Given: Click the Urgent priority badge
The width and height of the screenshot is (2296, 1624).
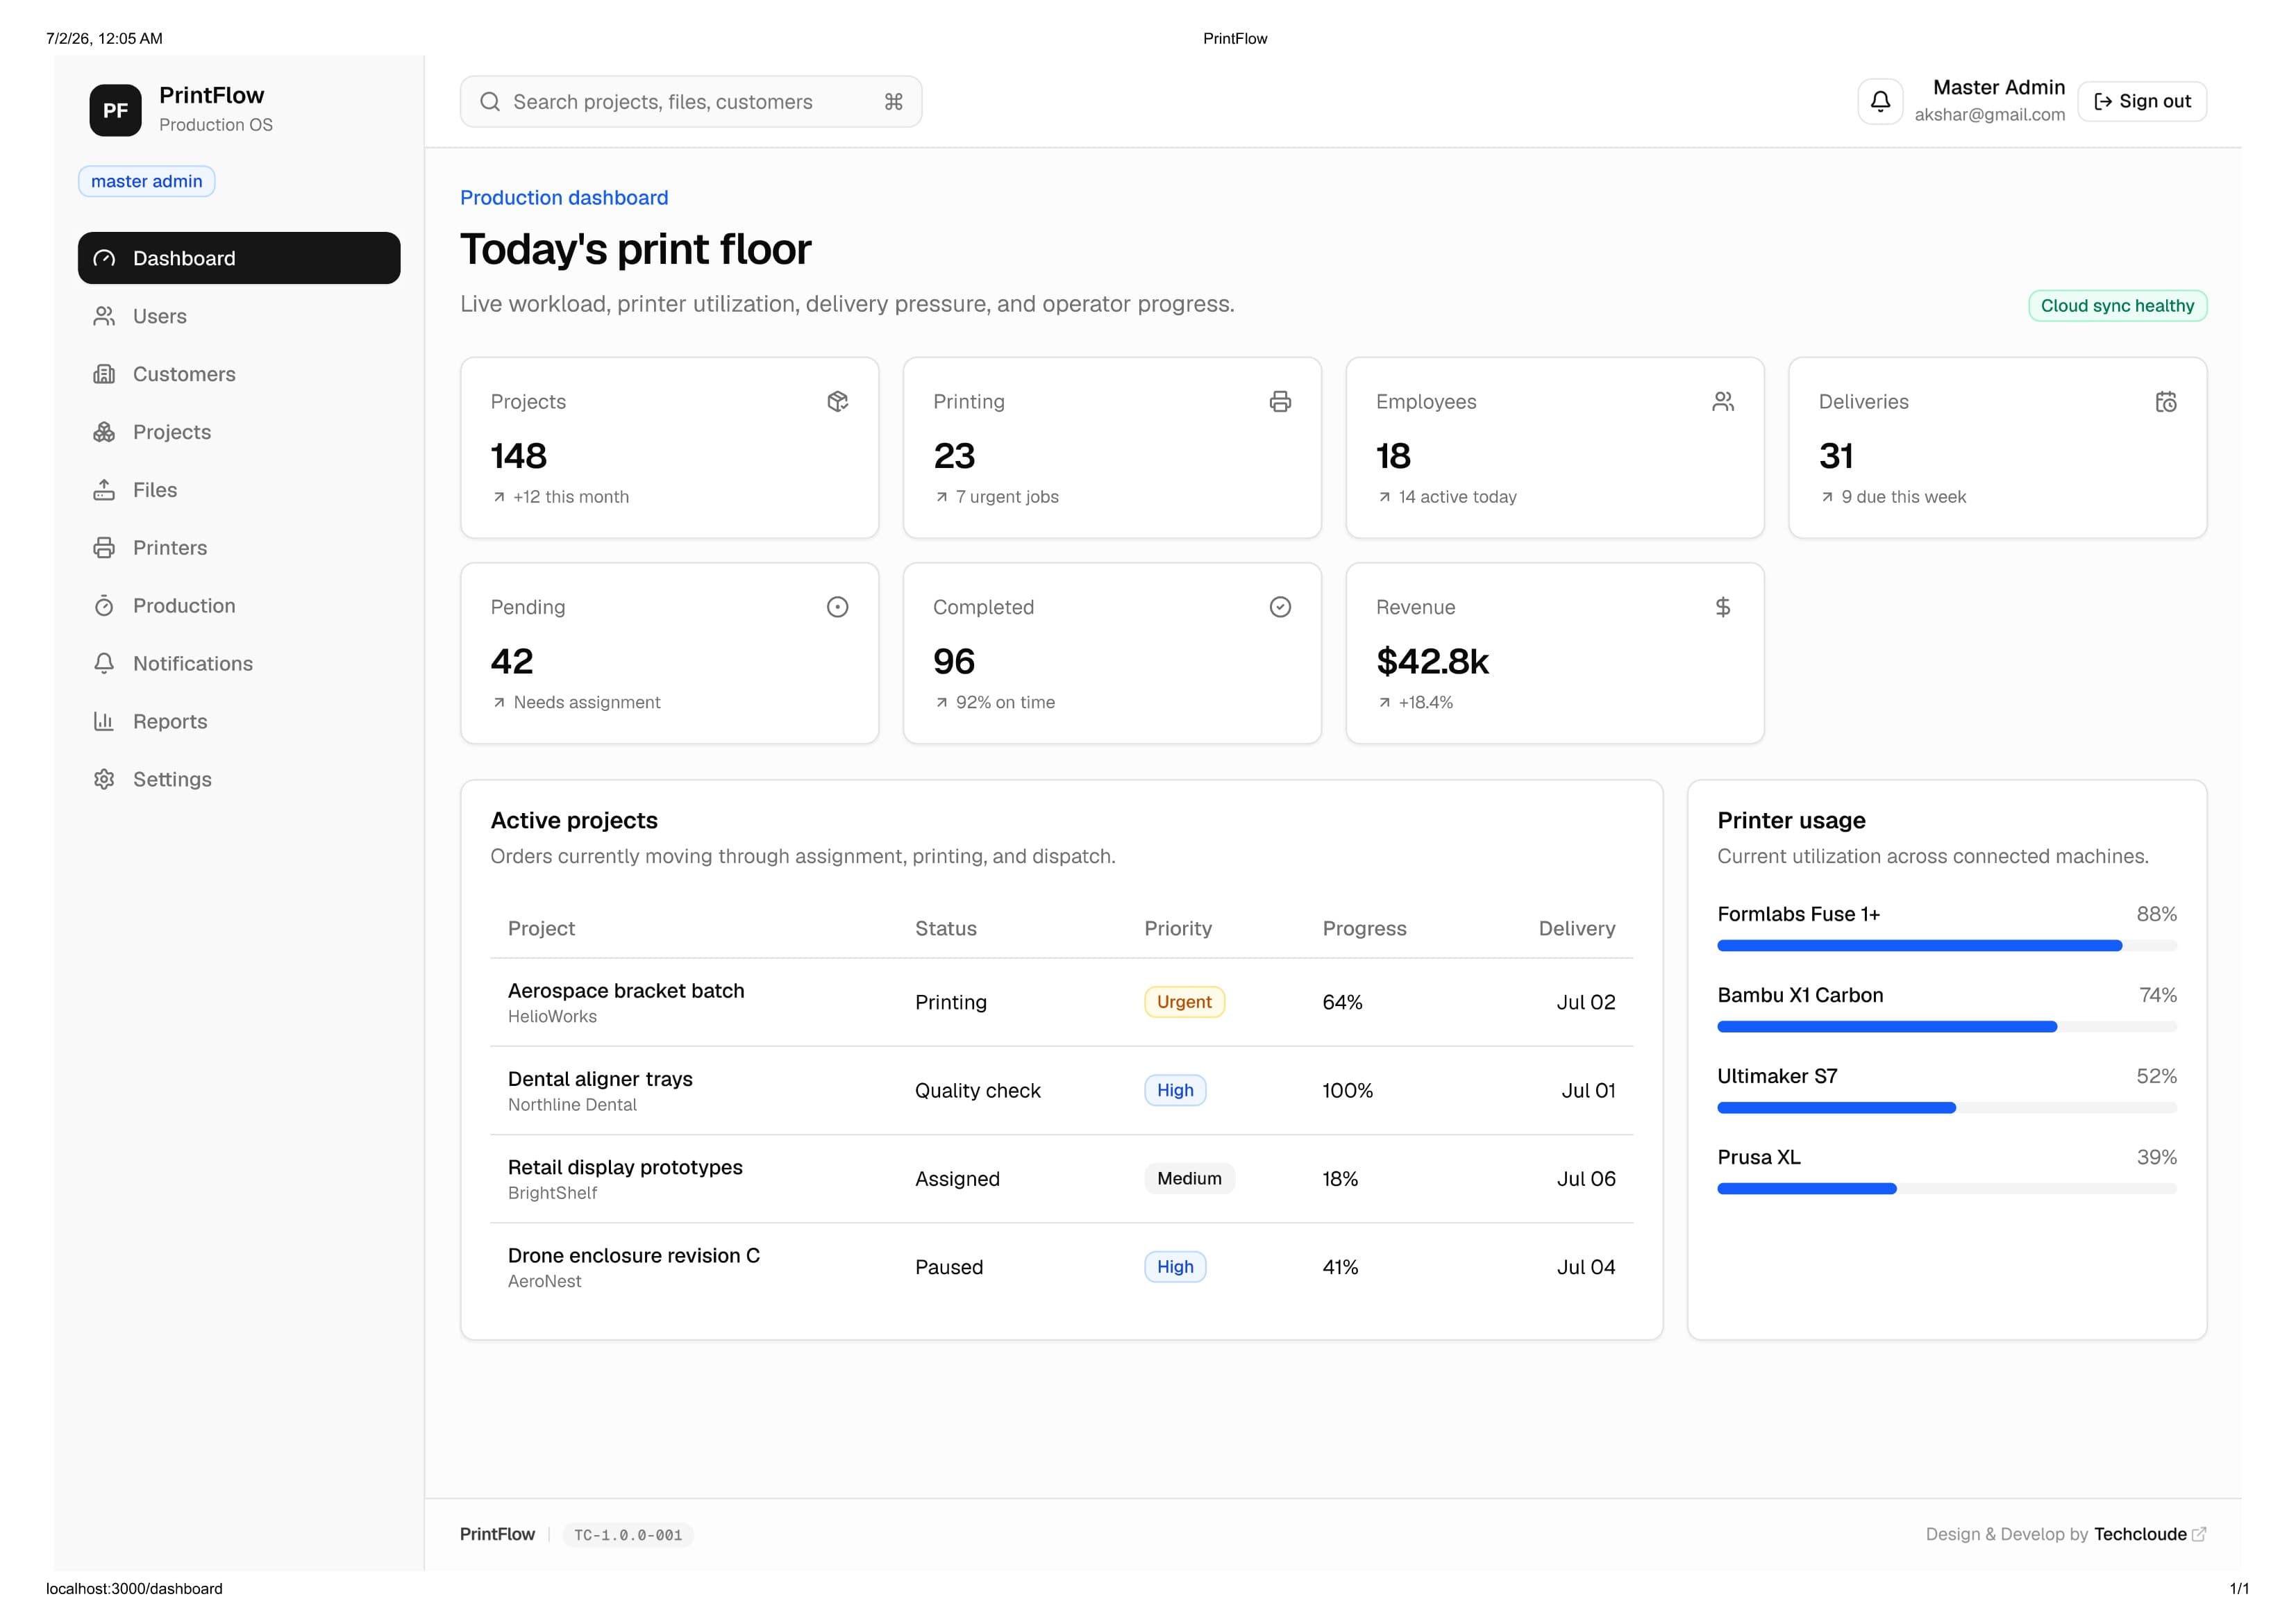Looking at the screenshot, I should (x=1184, y=1002).
